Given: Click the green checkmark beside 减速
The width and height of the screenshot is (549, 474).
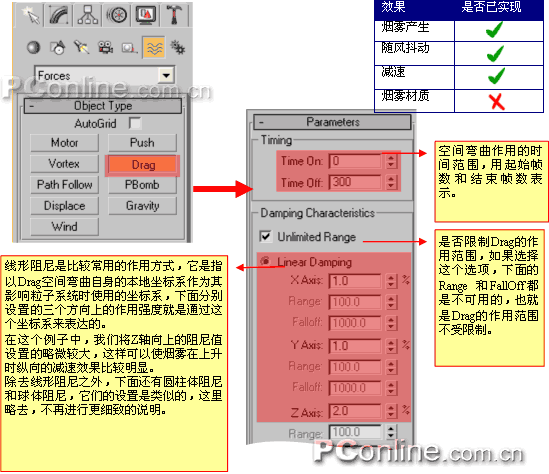Looking at the screenshot, I should point(496,76).
